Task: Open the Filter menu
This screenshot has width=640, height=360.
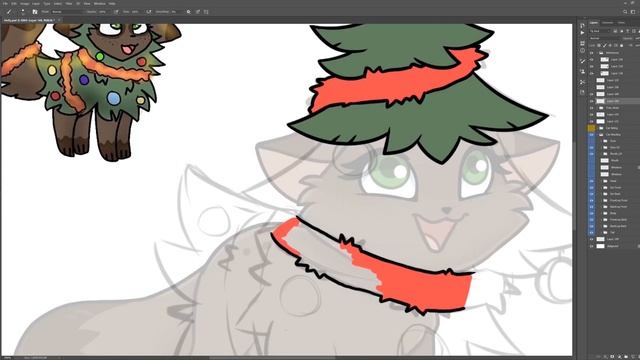Action: [69, 4]
